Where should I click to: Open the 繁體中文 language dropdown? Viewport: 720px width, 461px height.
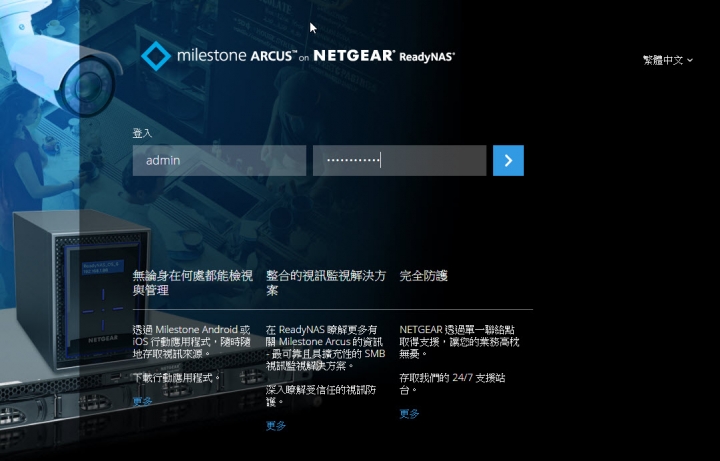click(x=668, y=60)
